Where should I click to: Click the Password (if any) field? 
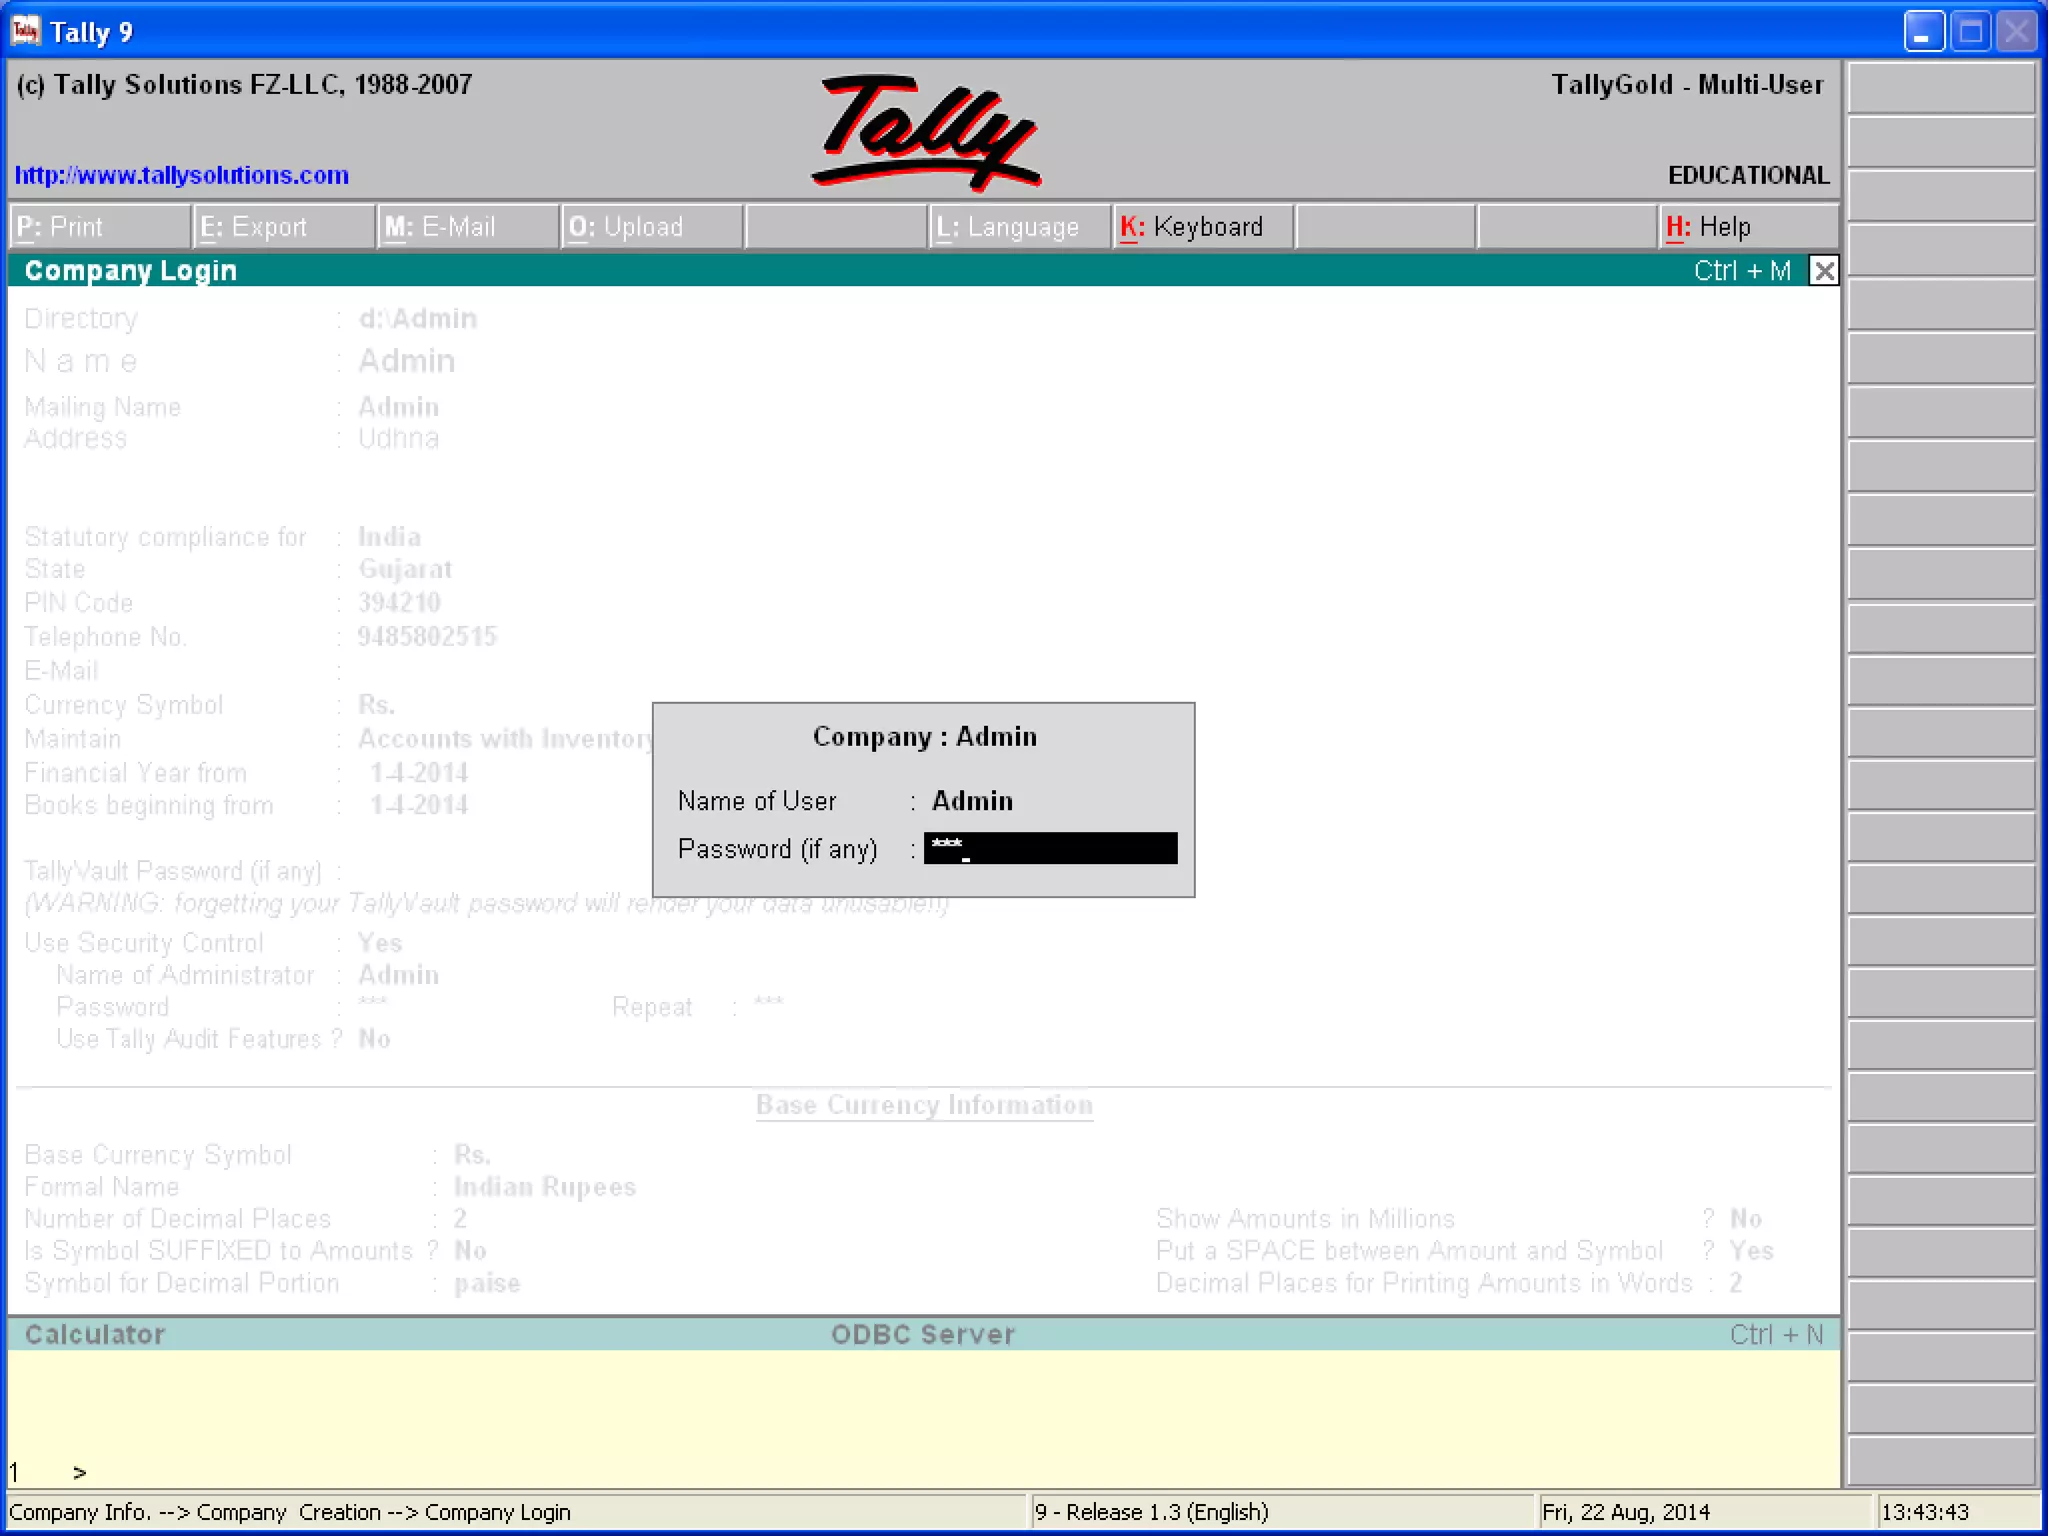tap(1050, 848)
